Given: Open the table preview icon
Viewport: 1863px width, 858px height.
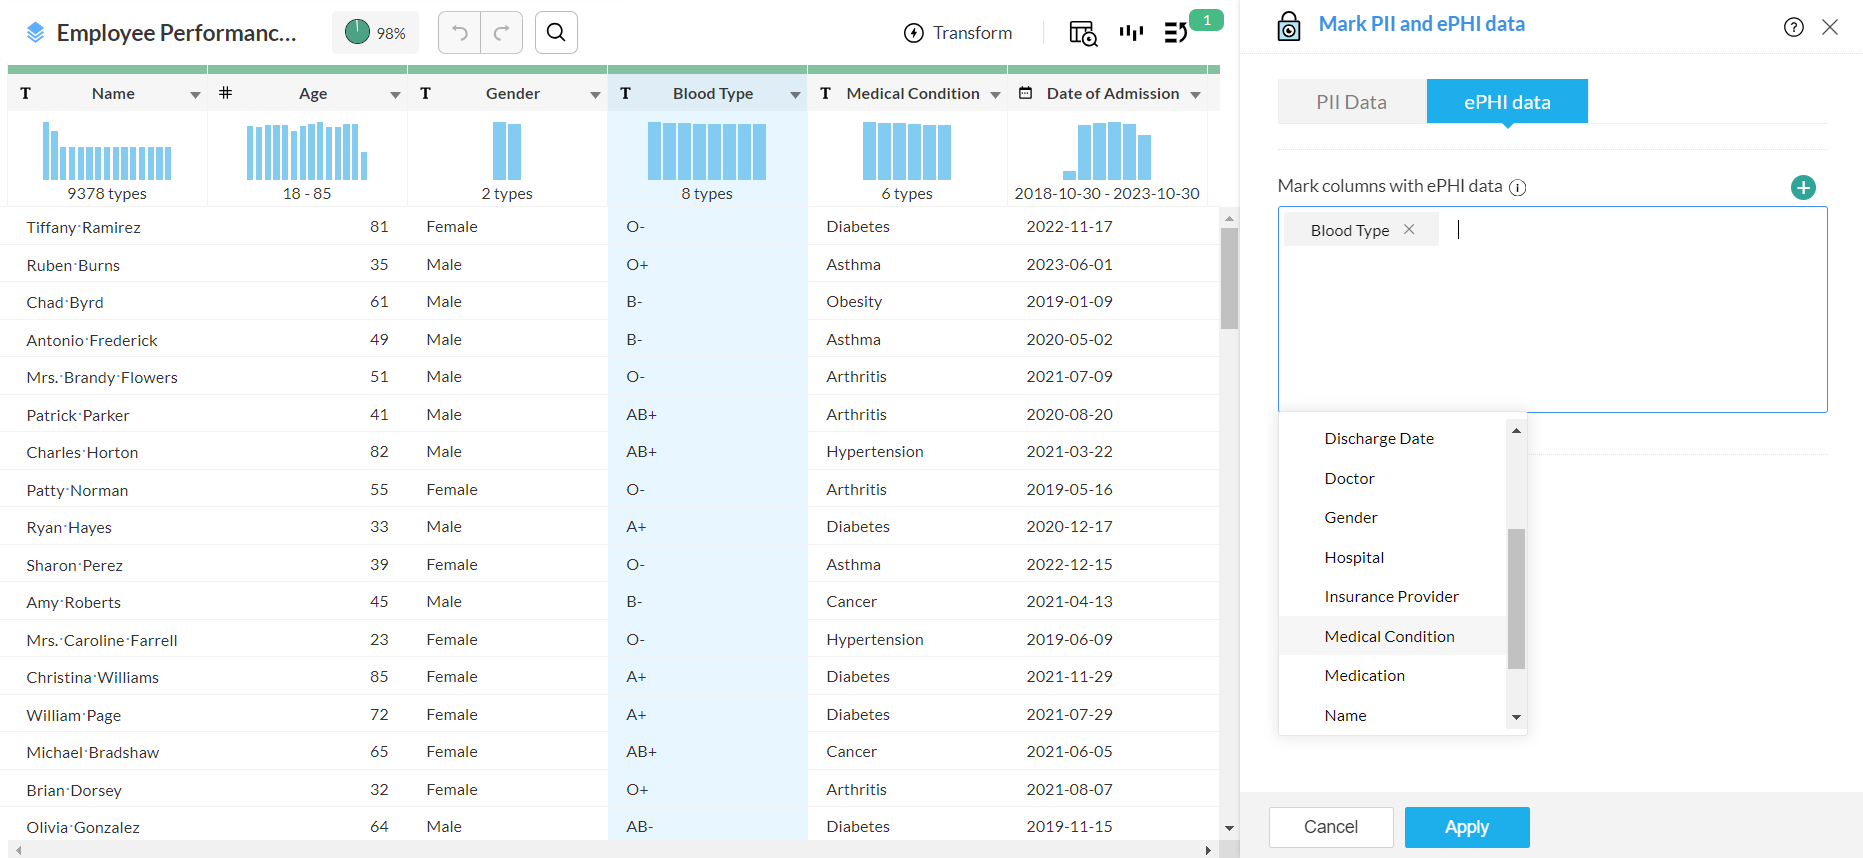Looking at the screenshot, I should click(1083, 33).
